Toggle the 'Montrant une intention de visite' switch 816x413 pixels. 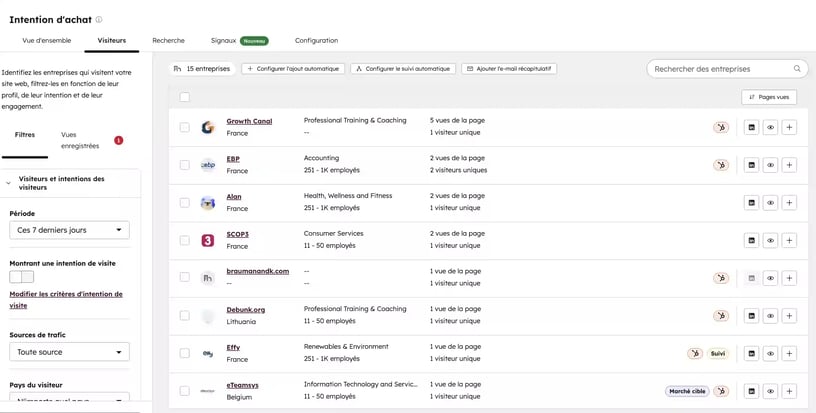pyautogui.click(x=22, y=277)
